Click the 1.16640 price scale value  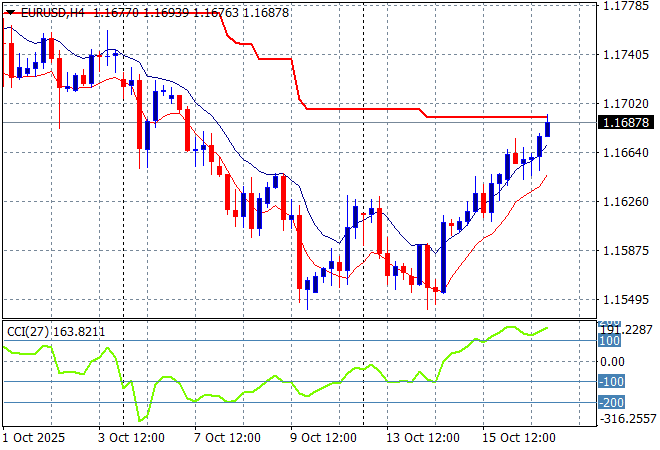pyautogui.click(x=626, y=152)
